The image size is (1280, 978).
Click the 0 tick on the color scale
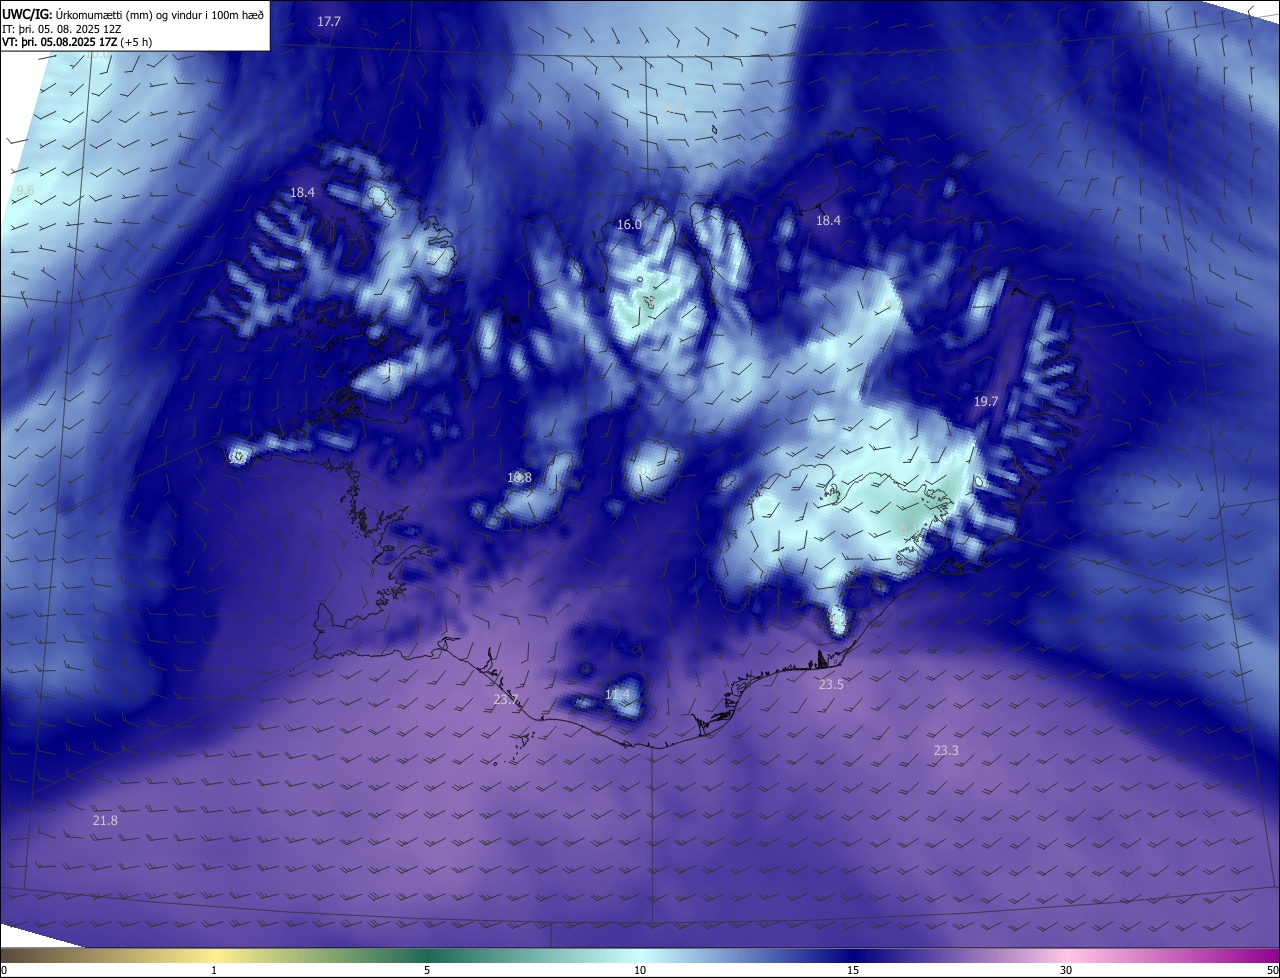pyautogui.click(x=4, y=970)
